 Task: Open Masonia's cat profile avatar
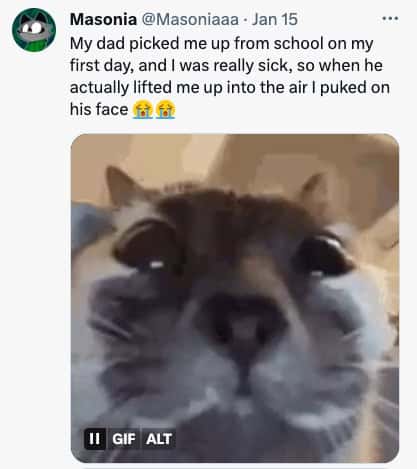34,30
